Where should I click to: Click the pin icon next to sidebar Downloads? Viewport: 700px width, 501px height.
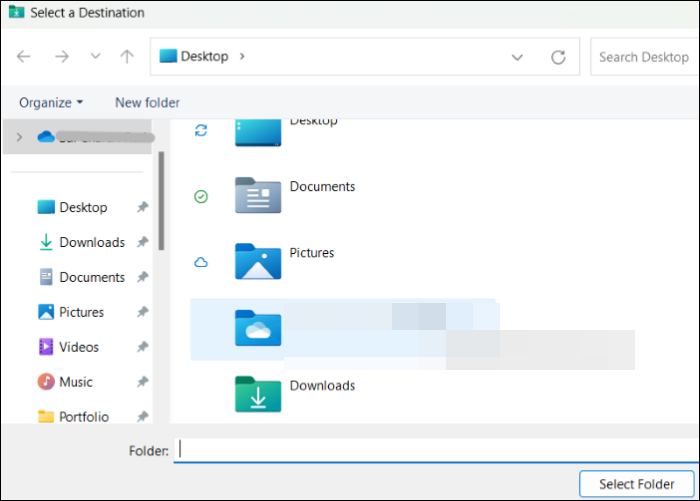pos(142,242)
